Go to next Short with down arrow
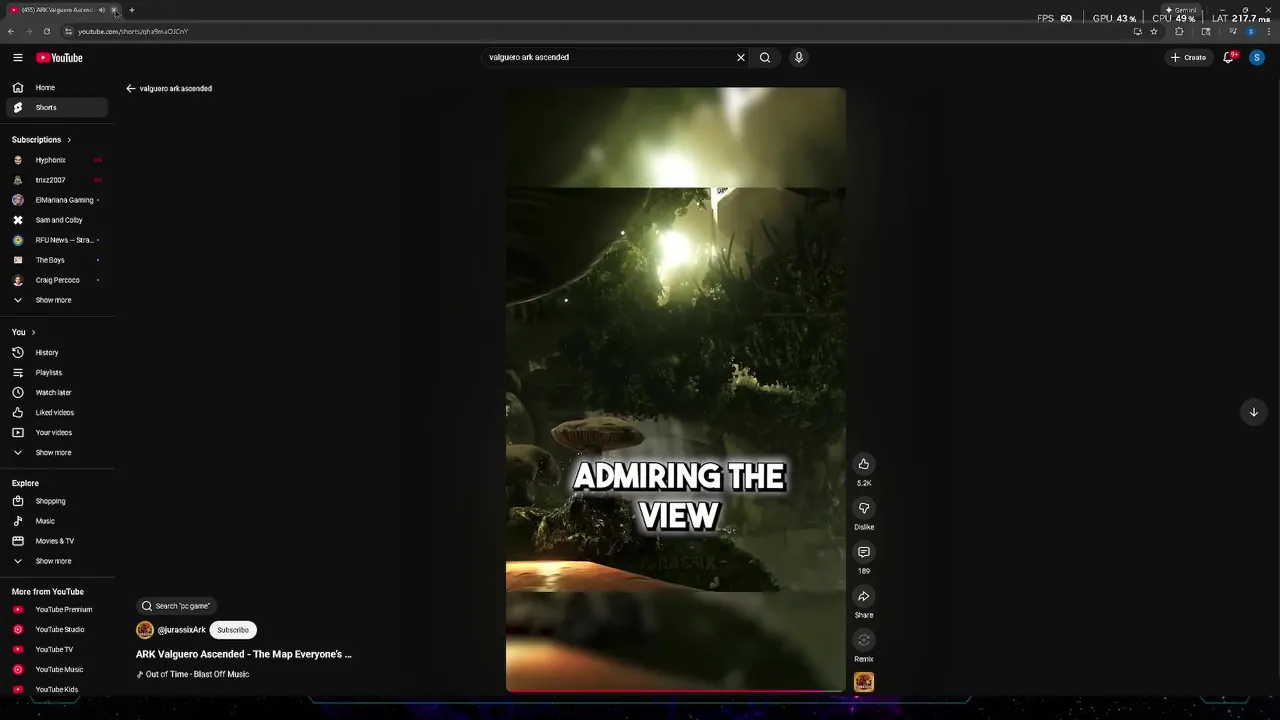The image size is (1280, 720). pos(1253,412)
